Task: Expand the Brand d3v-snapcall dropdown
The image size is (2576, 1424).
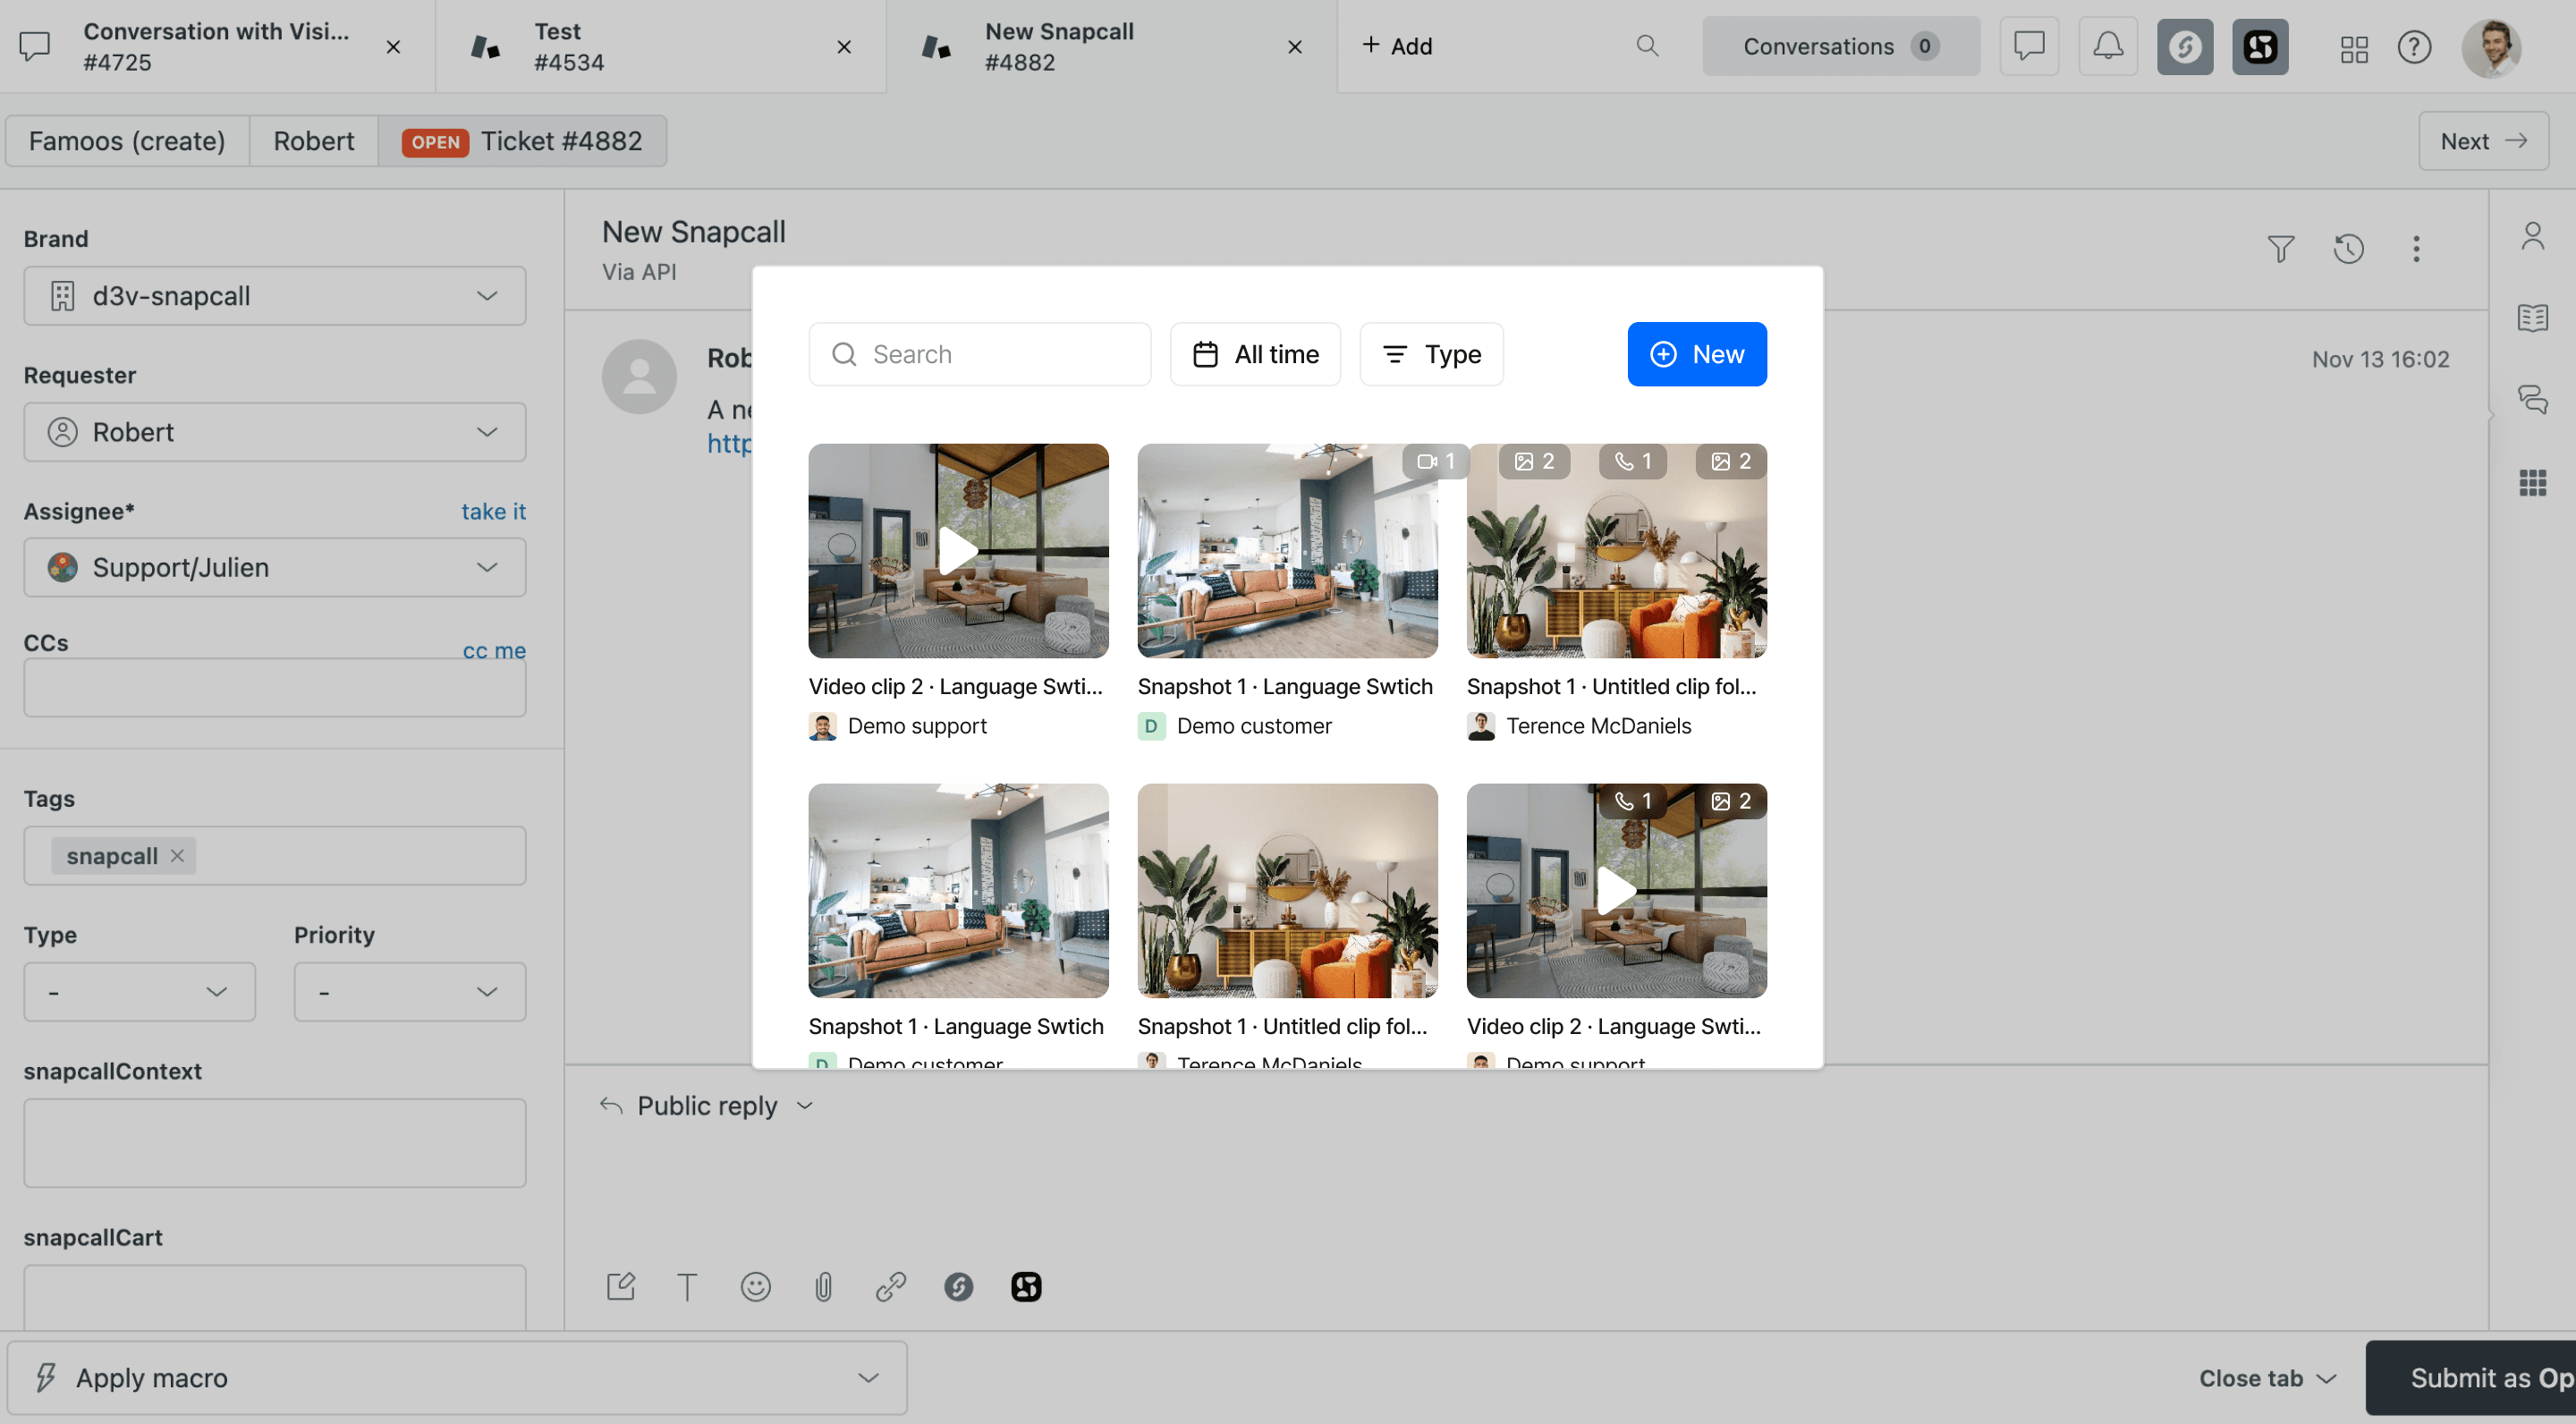Action: tap(275, 296)
